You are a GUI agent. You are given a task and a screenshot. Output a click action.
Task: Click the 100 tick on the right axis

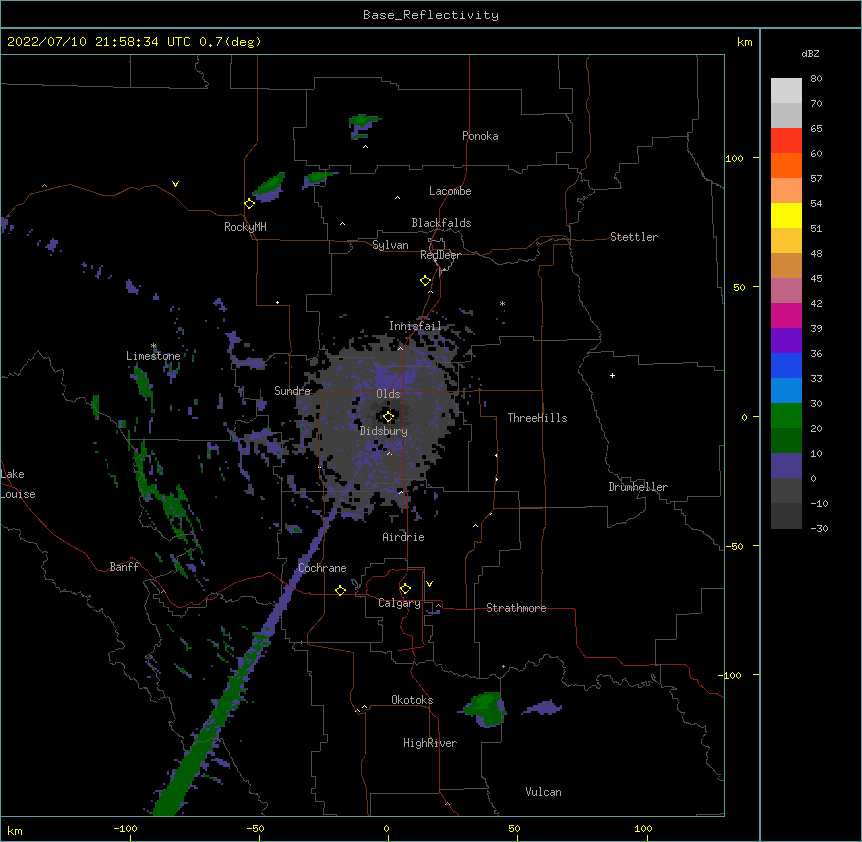pos(734,158)
